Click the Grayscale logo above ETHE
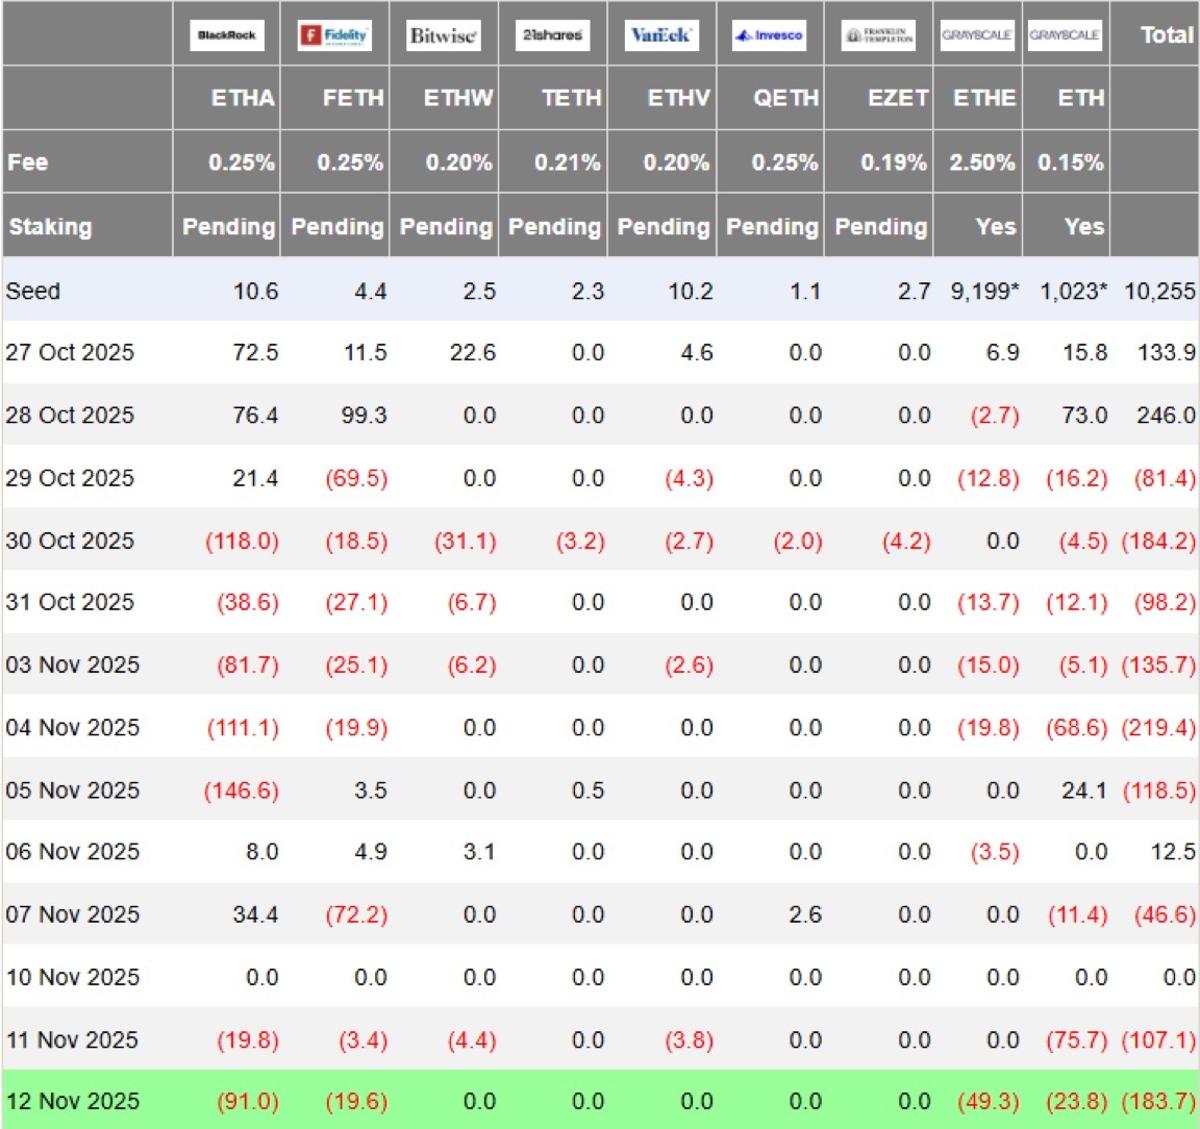1200x1129 pixels. (977, 35)
